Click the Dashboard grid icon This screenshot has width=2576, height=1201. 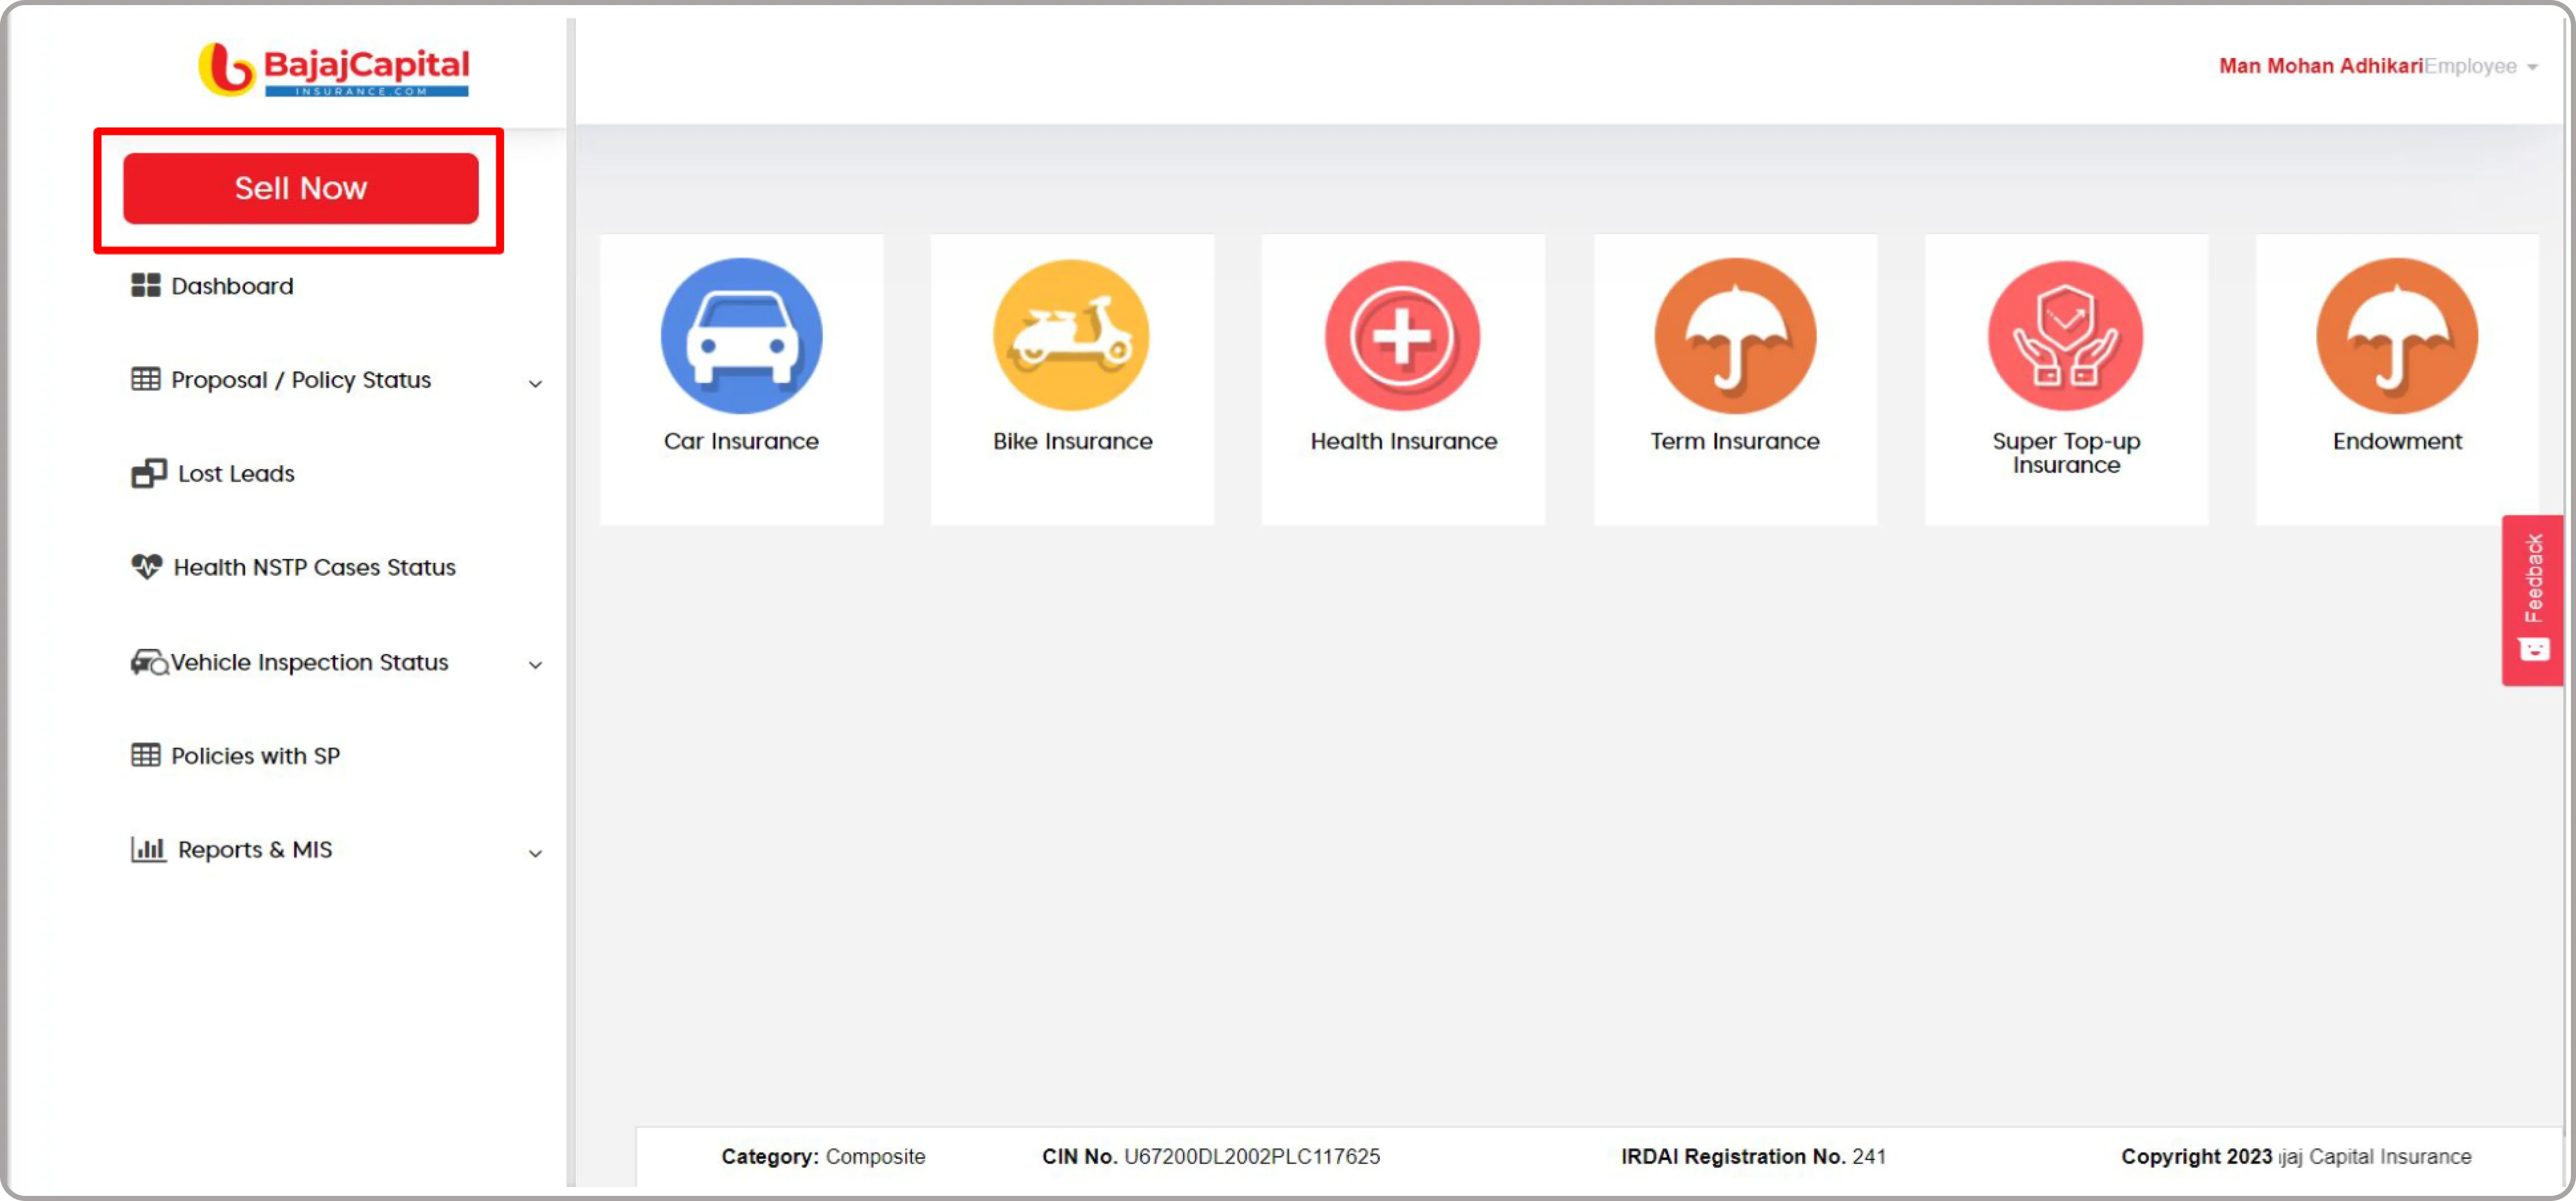(146, 286)
